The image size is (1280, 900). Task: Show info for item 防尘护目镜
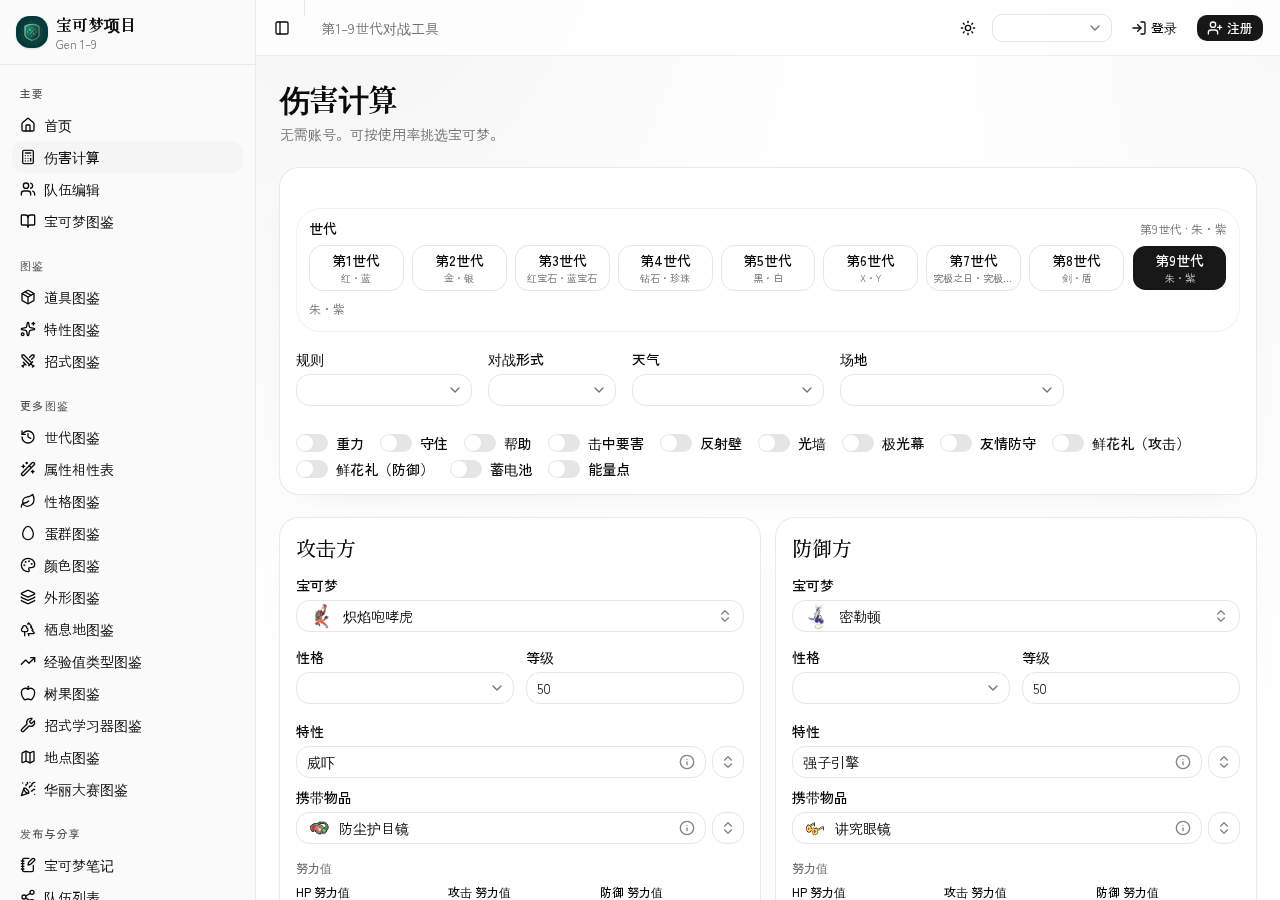tap(687, 828)
